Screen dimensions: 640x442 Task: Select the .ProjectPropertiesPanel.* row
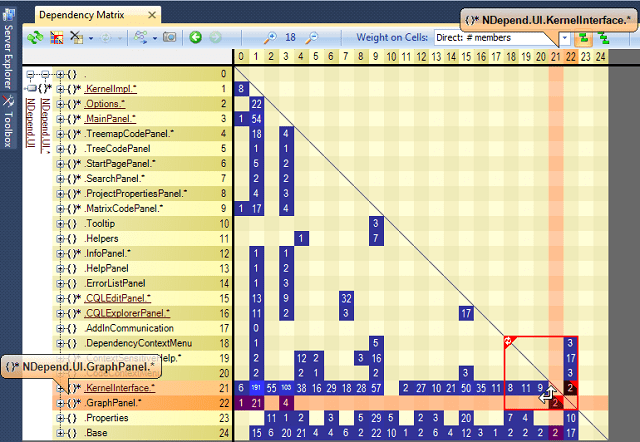(142, 193)
